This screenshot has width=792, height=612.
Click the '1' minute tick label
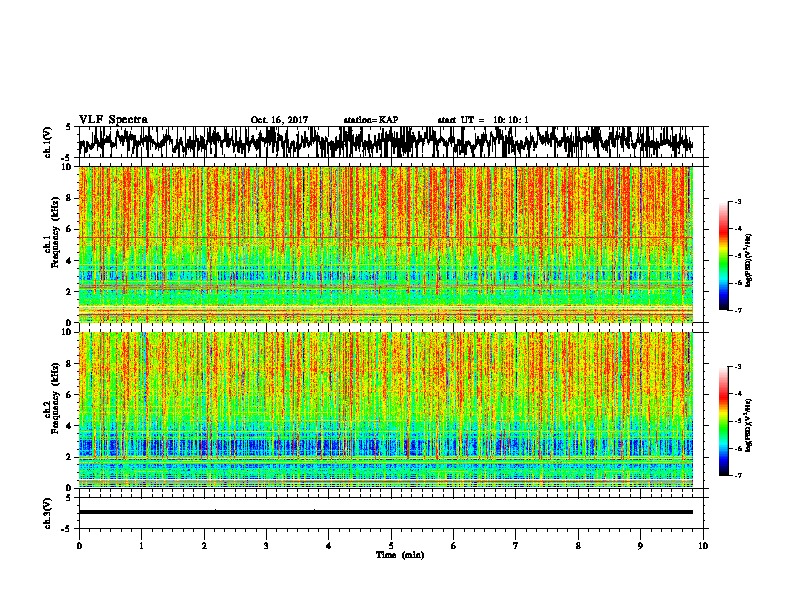coord(141,546)
